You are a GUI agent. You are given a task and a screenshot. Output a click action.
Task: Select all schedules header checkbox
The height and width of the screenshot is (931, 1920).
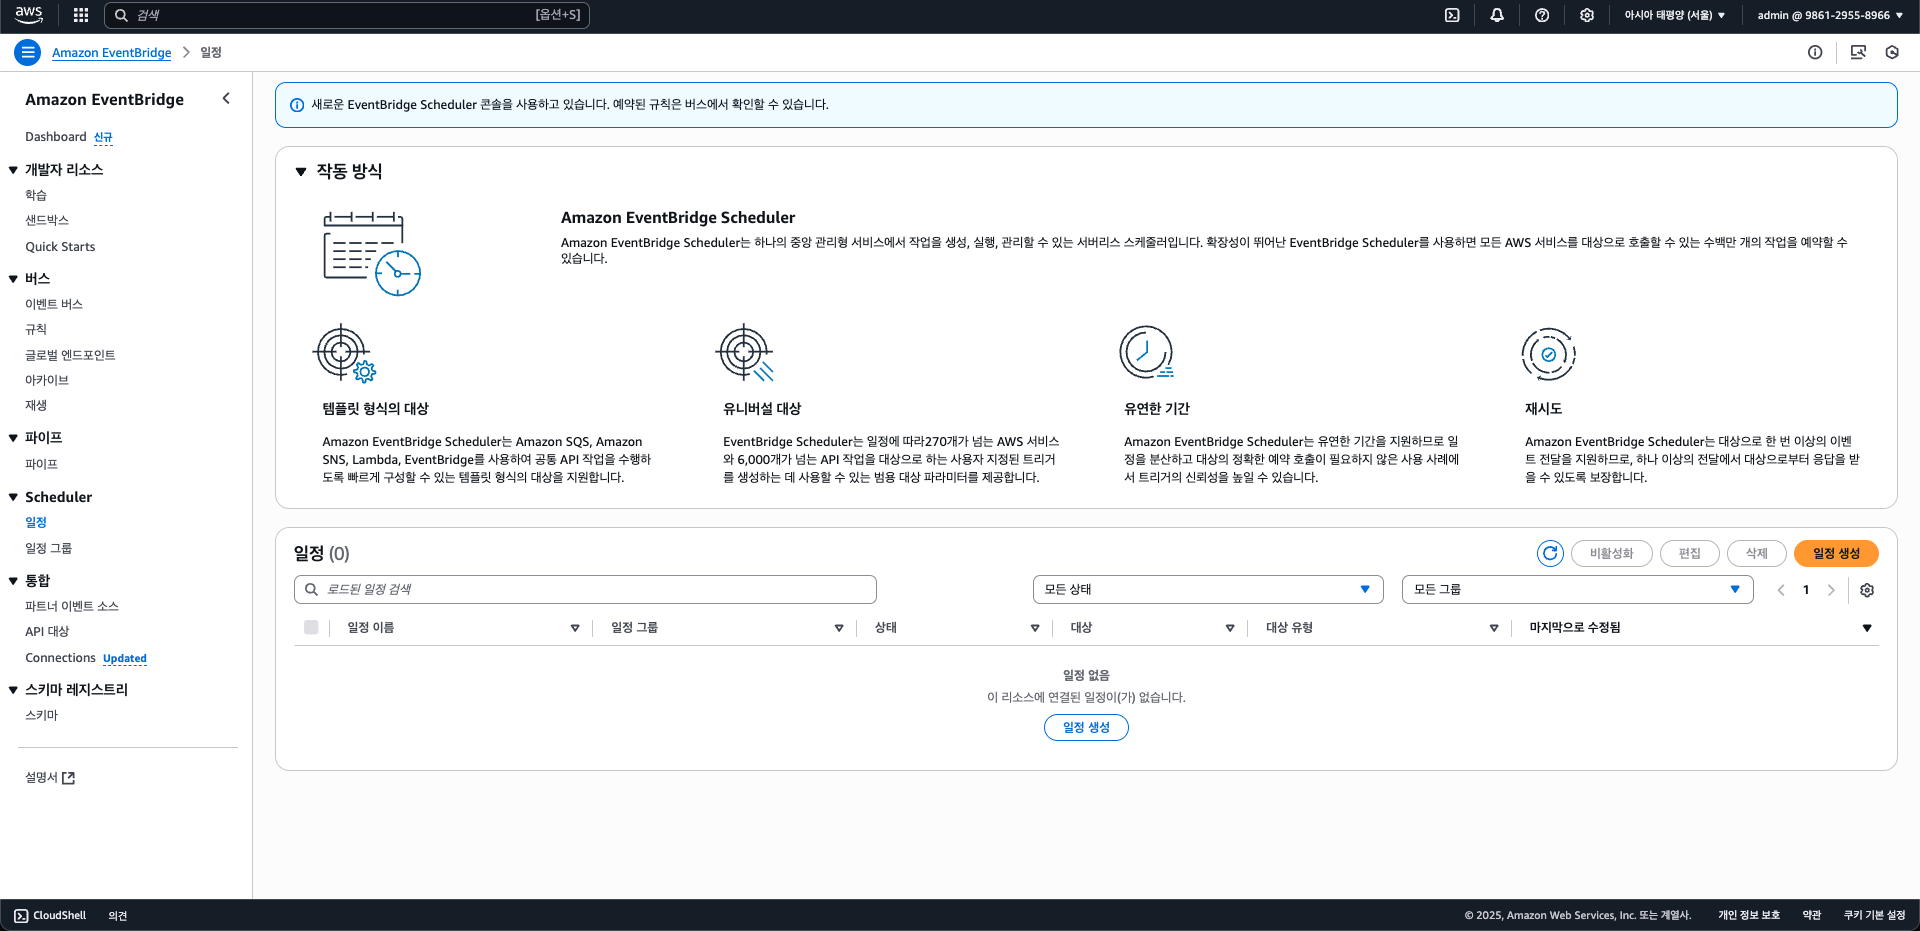point(311,627)
